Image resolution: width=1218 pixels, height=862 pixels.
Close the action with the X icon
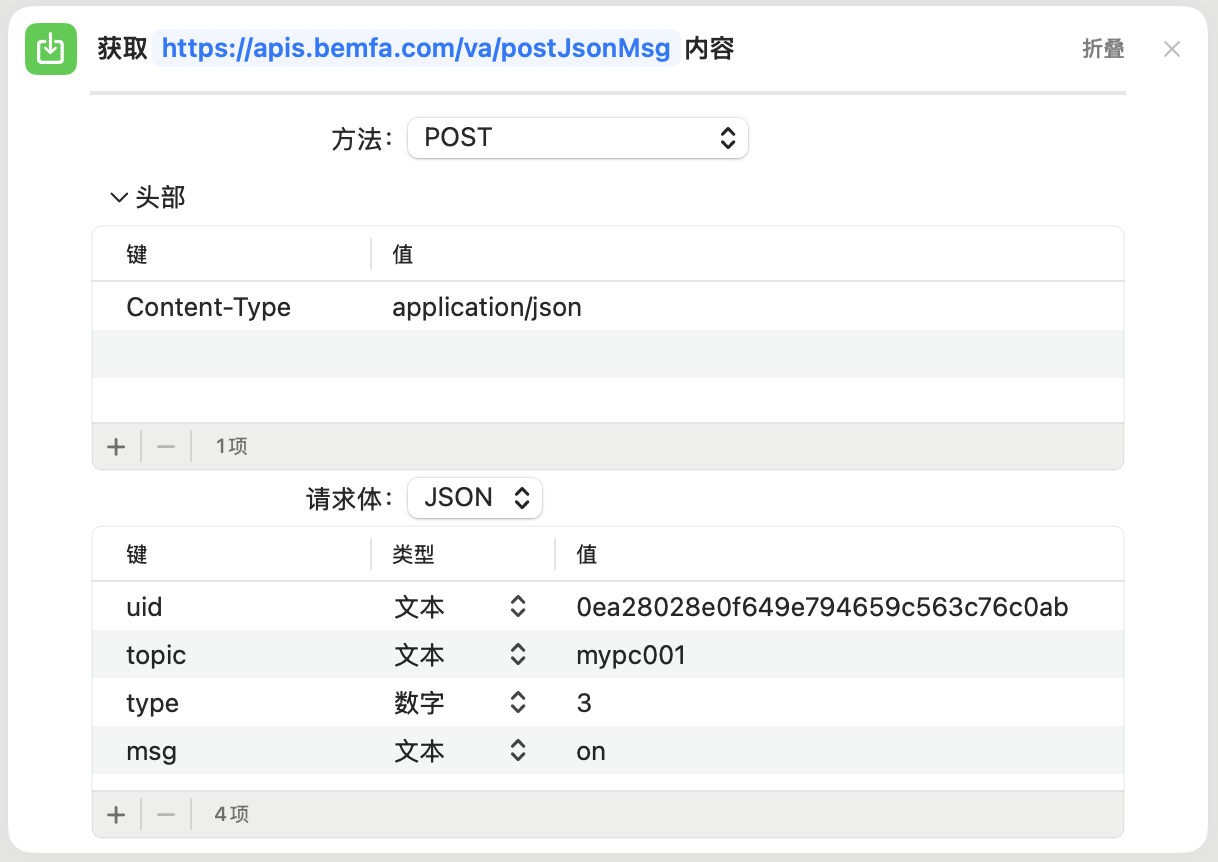pyautogui.click(x=1172, y=49)
